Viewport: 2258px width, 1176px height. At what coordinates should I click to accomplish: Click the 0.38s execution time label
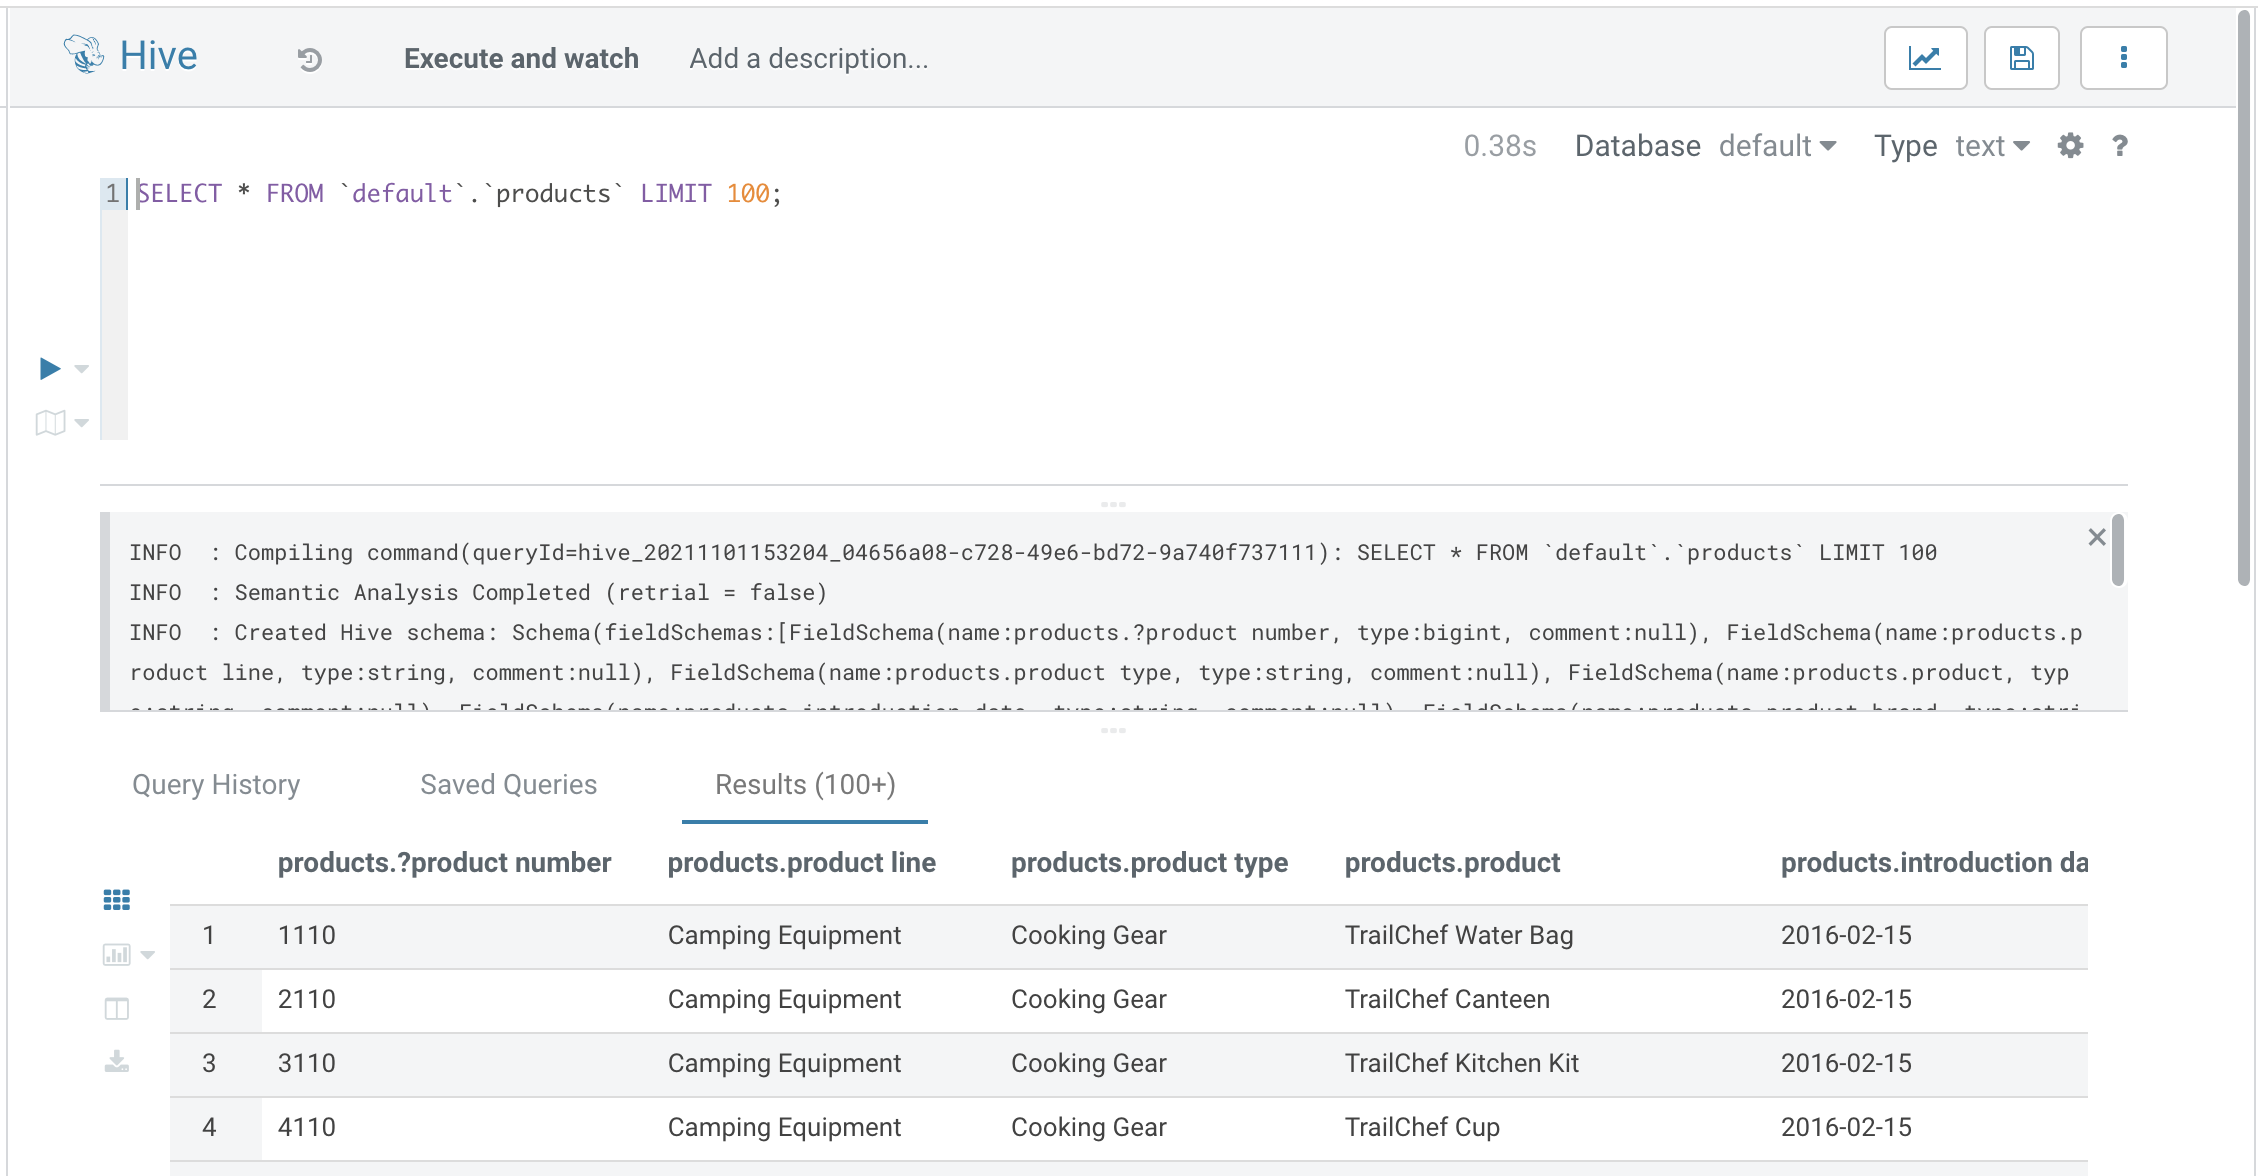[1500, 146]
